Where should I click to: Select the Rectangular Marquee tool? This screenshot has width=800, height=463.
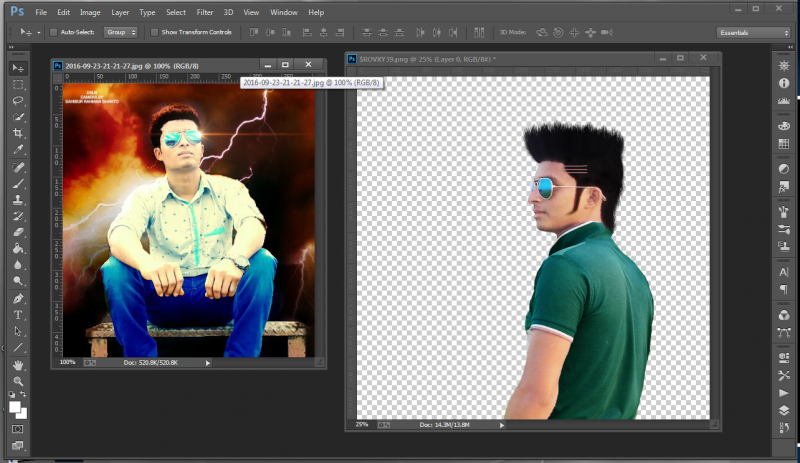pos(18,85)
